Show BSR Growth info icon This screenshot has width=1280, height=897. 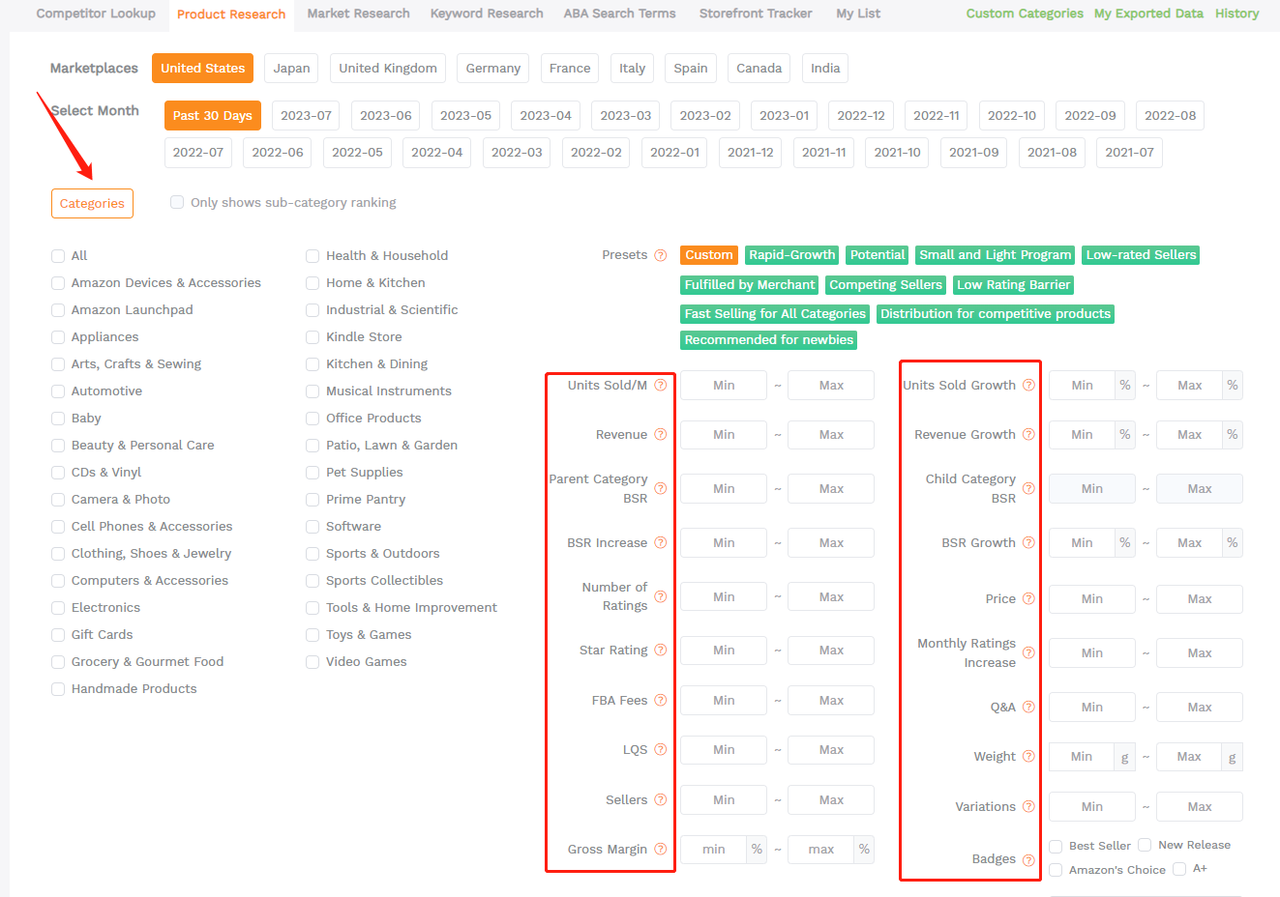[1028, 543]
